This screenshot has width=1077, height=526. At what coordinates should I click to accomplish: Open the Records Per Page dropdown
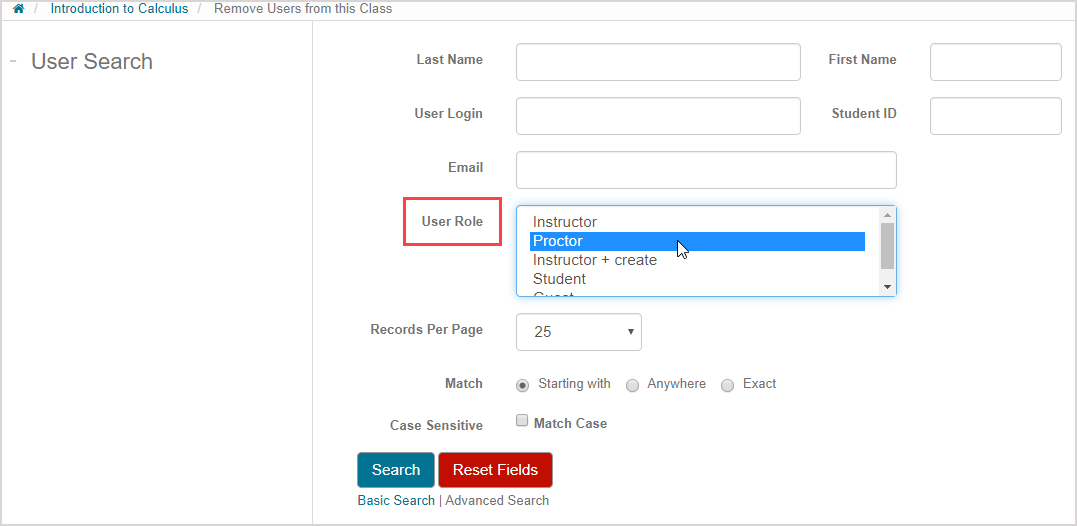(x=579, y=332)
